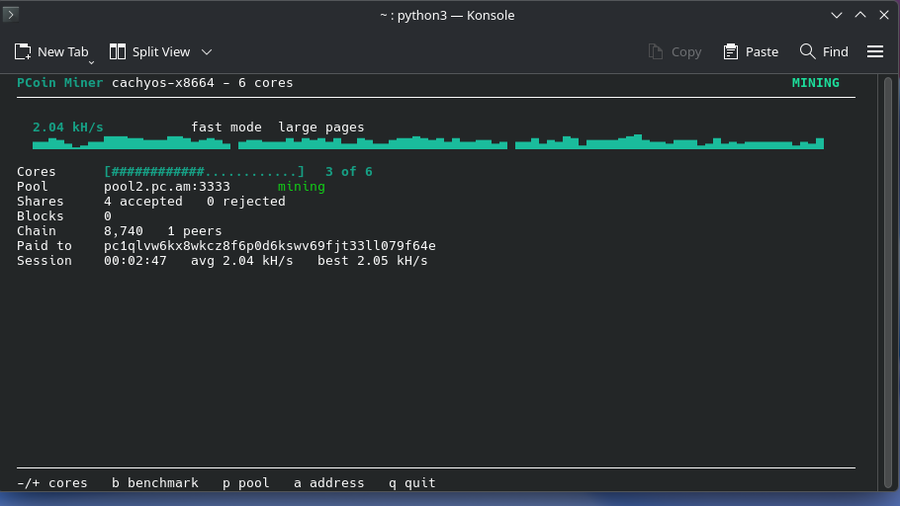
Task: Open the Find search tool
Action: [x=824, y=52]
